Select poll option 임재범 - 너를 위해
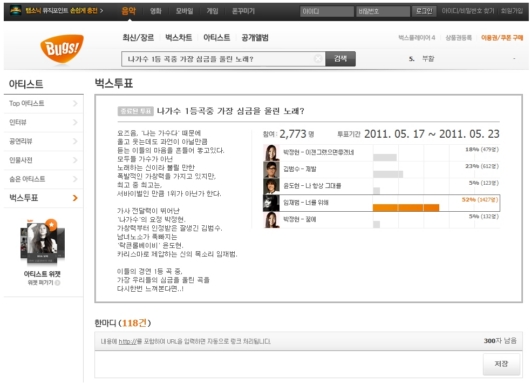The width and height of the screenshot is (531, 383). pos(306,203)
